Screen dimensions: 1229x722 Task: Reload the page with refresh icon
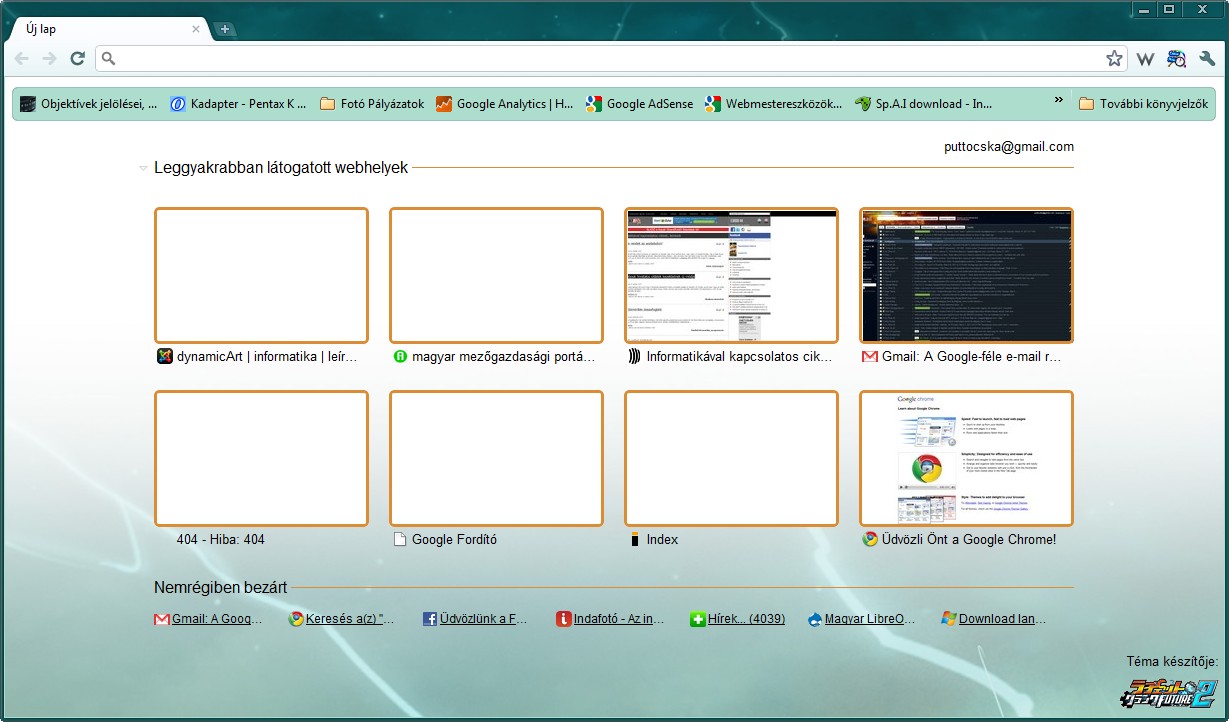tap(77, 59)
